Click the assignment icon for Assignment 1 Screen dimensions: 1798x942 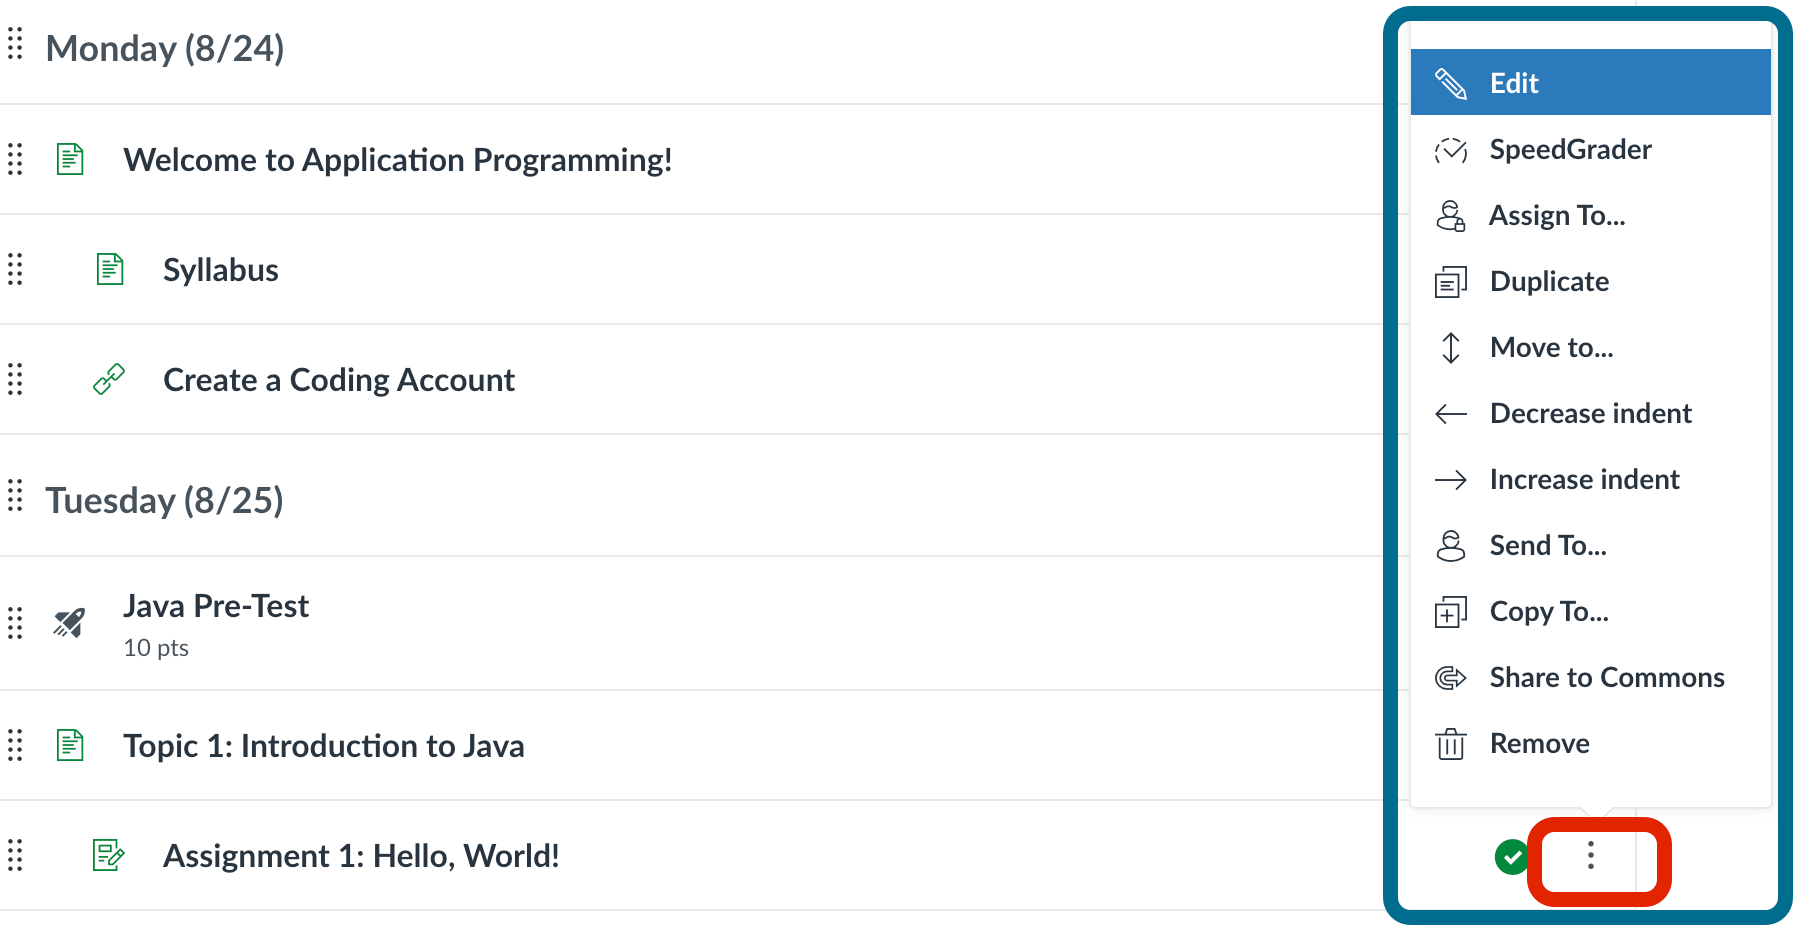pos(108,855)
